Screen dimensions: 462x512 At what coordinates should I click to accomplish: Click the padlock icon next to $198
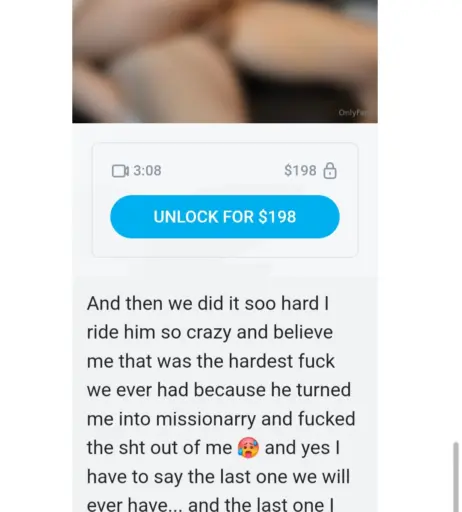(330, 171)
